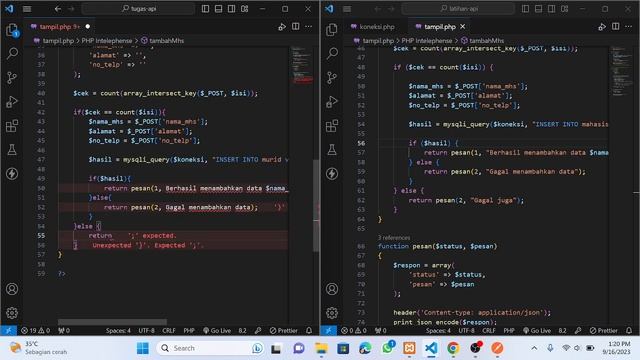Open Accounts icon in left VS Code window
Viewport: 640px width, 360px height.
12,289
